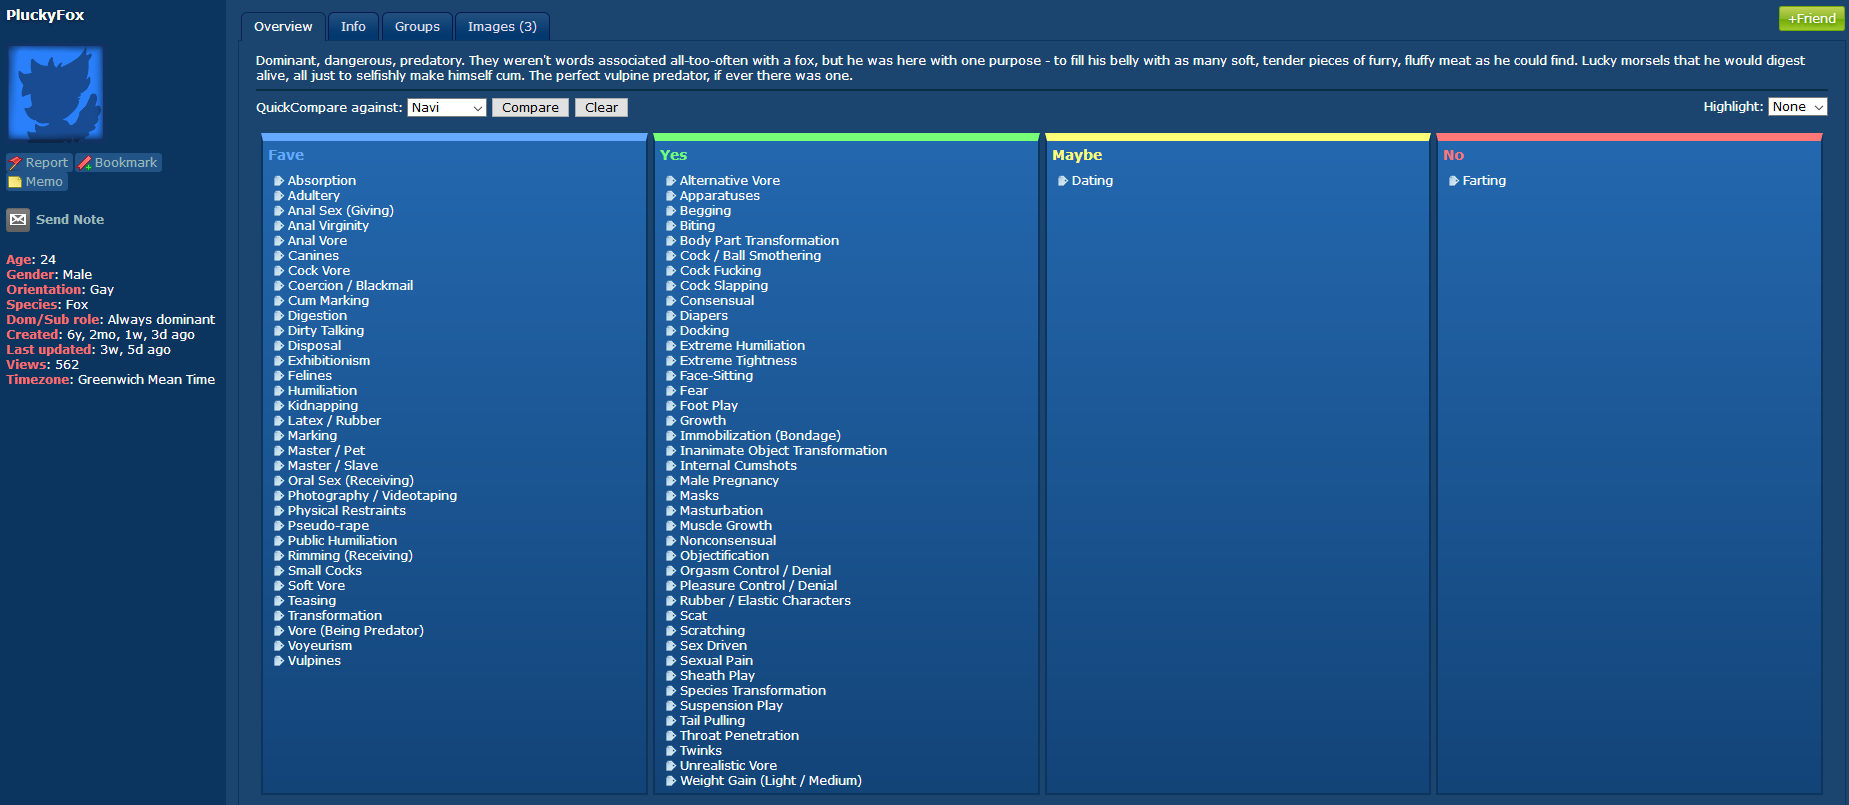Open the Highlight dropdown
The width and height of the screenshot is (1849, 805).
(1797, 107)
